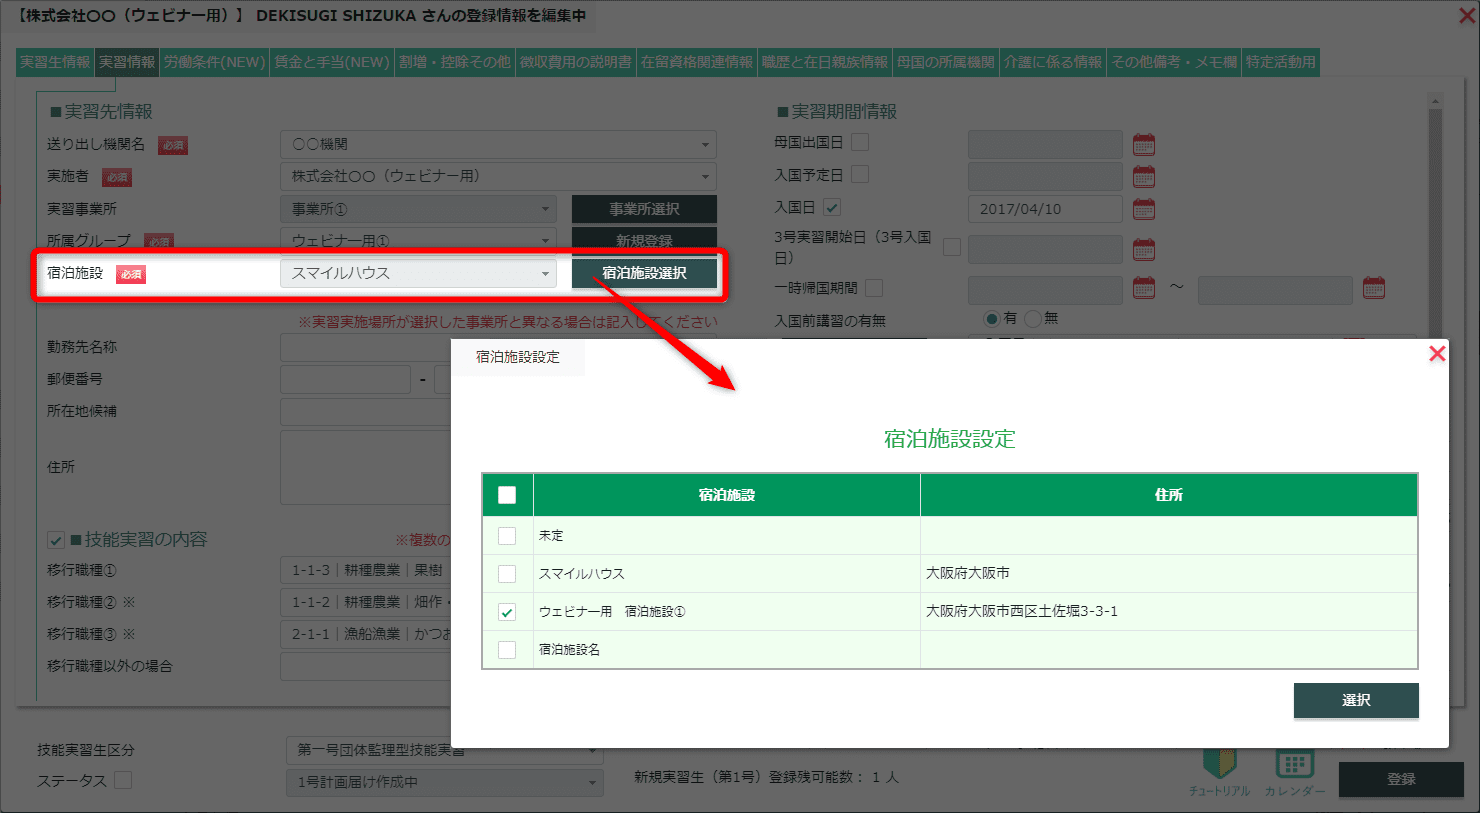The height and width of the screenshot is (813, 1480).
Task: Toggle the select-all checkbox in table header
Action: [x=507, y=495]
